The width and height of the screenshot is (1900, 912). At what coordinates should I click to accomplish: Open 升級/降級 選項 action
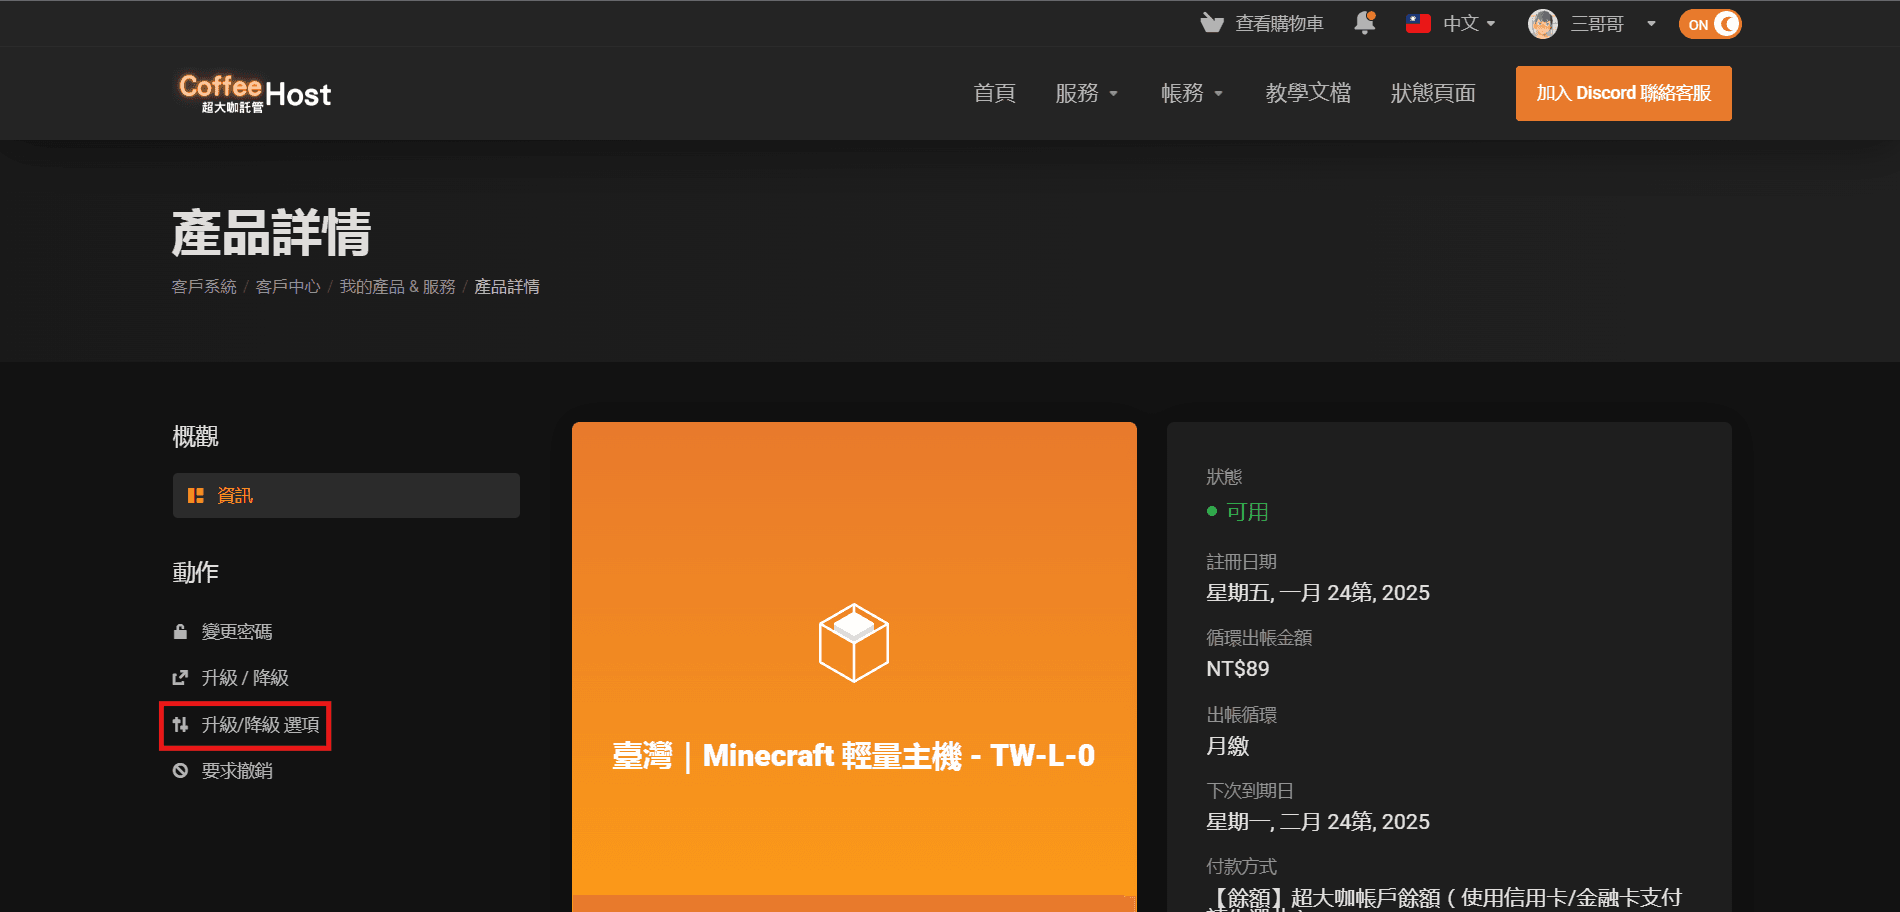pyautogui.click(x=261, y=725)
